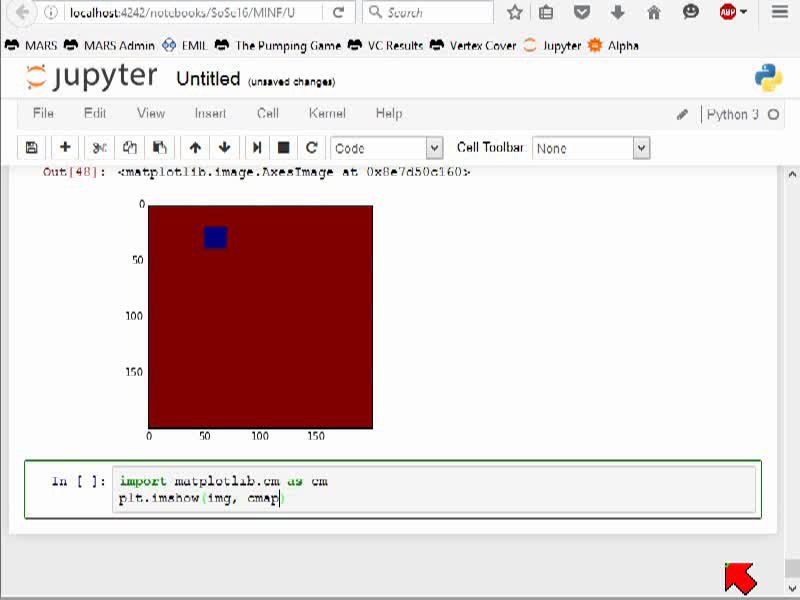
Task: Open the Cell Toolbar None dropdown
Action: (x=591, y=148)
